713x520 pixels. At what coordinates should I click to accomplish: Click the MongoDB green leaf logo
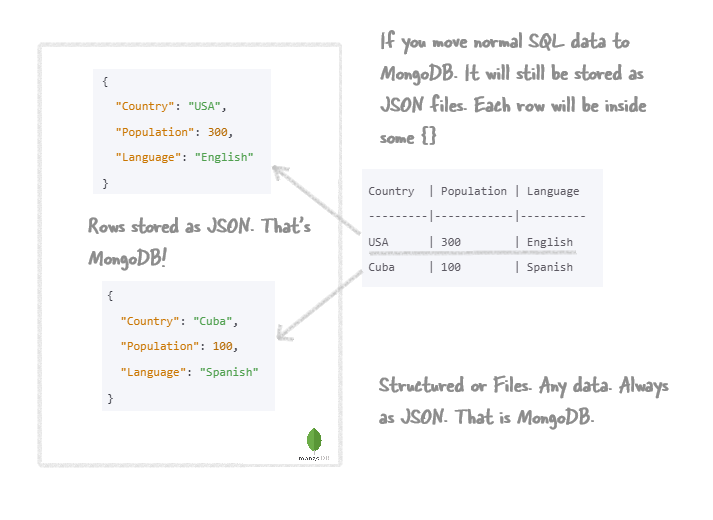pyautogui.click(x=314, y=440)
